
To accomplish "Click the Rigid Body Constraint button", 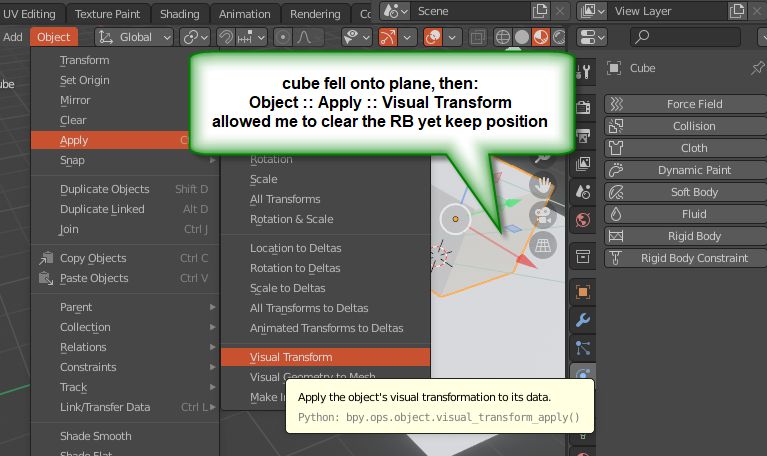I will click(686, 258).
